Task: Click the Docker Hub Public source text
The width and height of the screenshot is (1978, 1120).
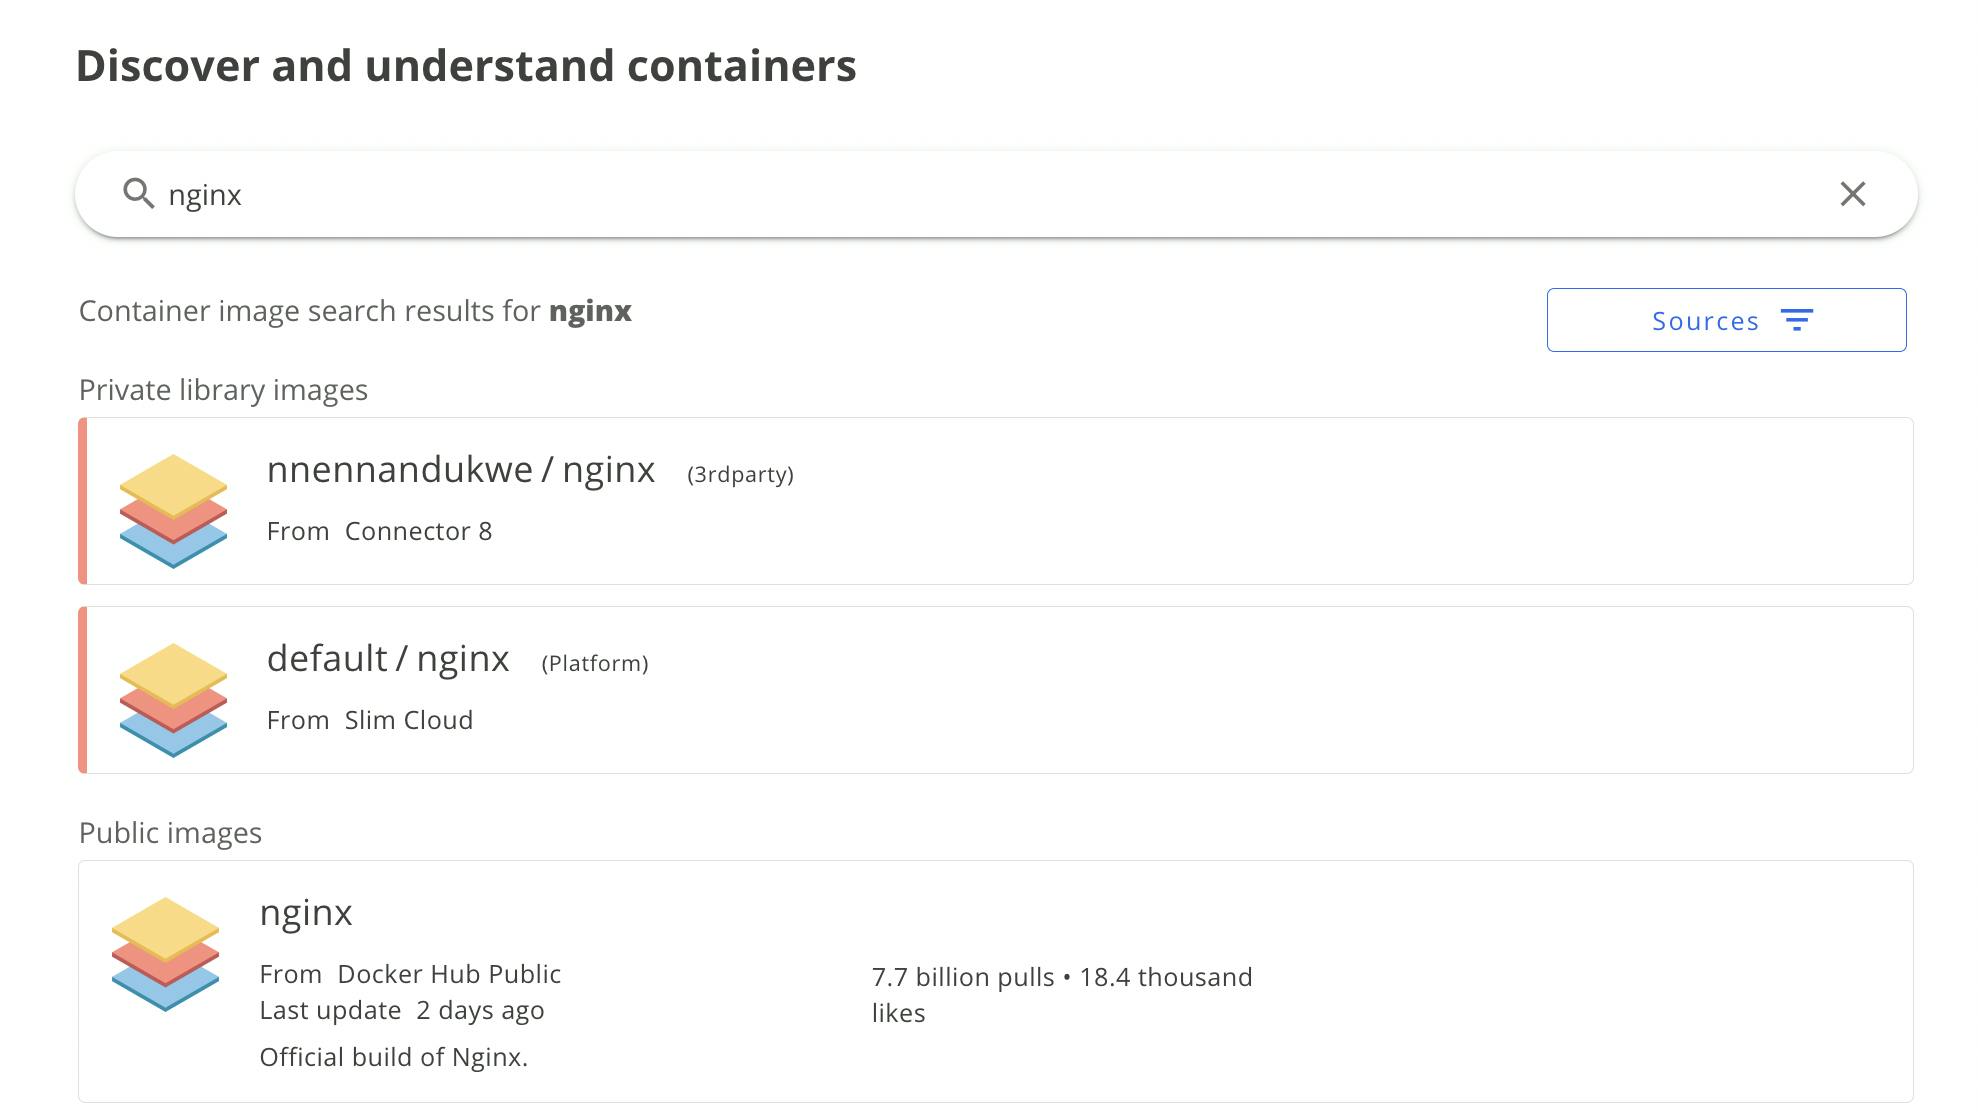Action: 449,974
